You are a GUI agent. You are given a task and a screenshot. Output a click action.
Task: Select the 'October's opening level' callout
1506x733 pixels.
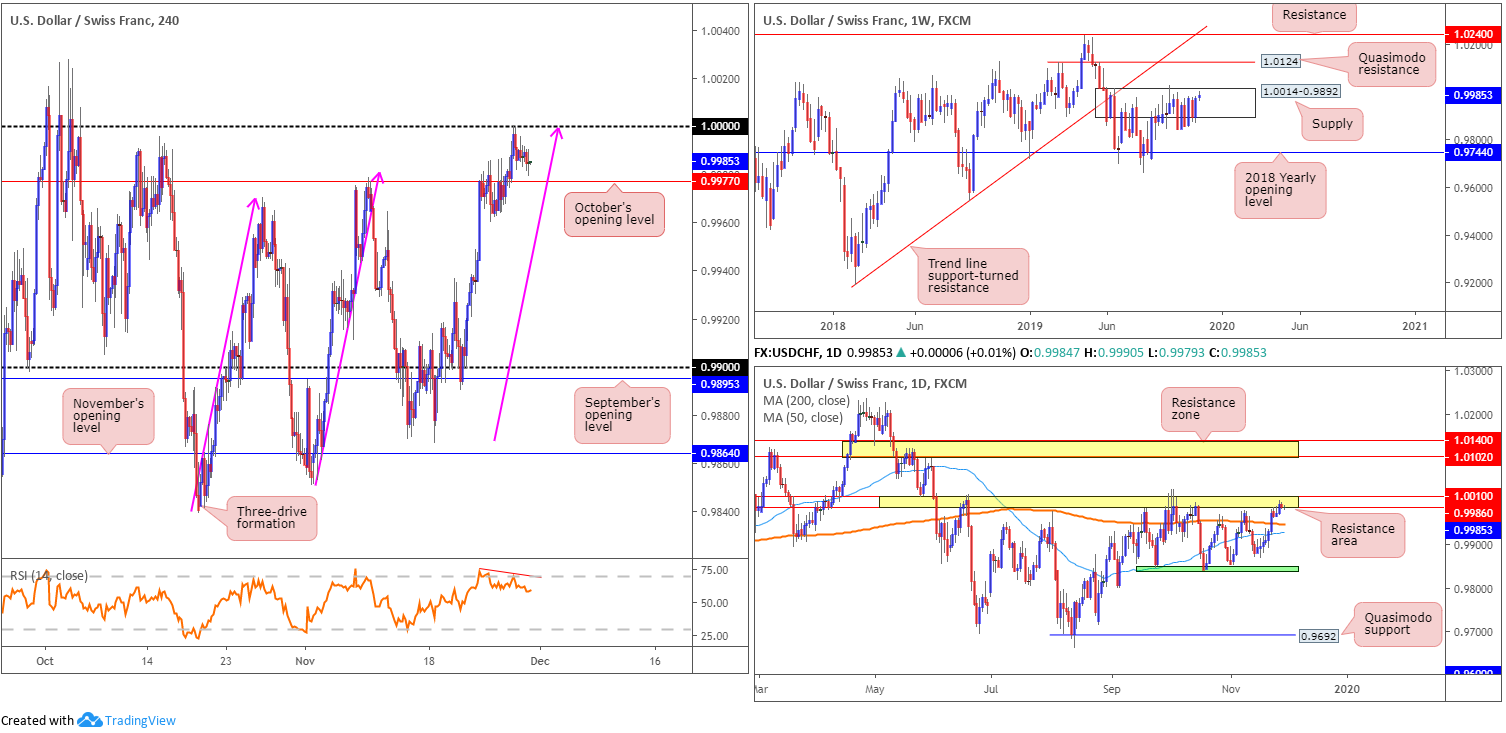point(614,215)
